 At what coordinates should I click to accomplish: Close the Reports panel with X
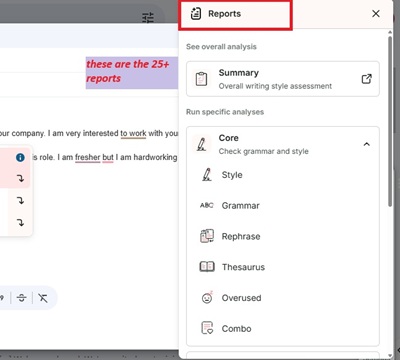click(x=376, y=14)
